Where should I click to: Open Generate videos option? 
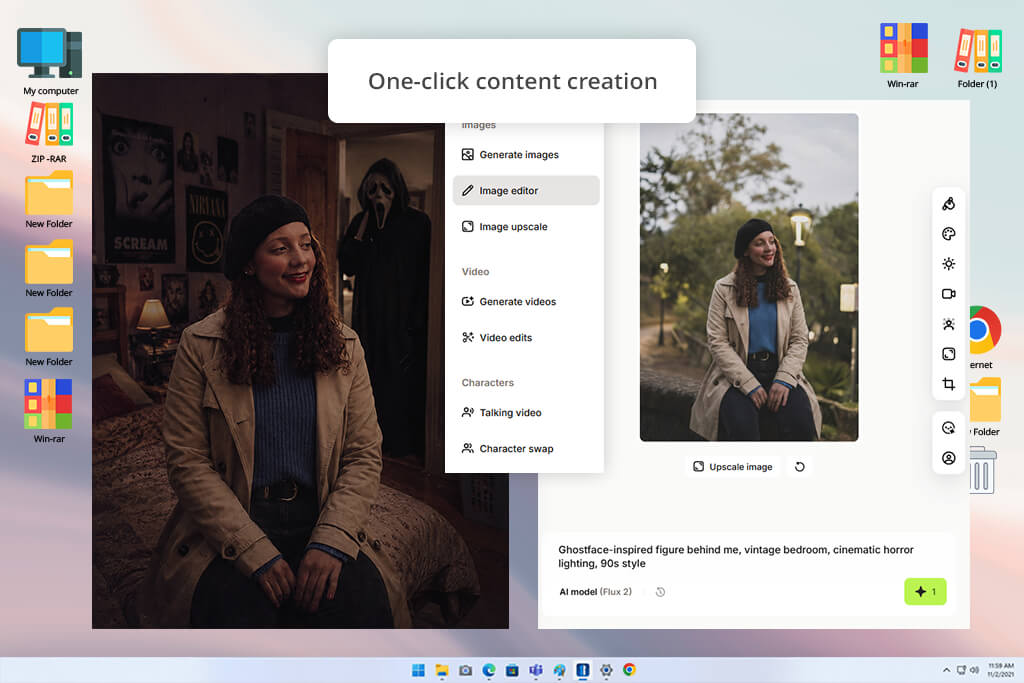pos(525,302)
